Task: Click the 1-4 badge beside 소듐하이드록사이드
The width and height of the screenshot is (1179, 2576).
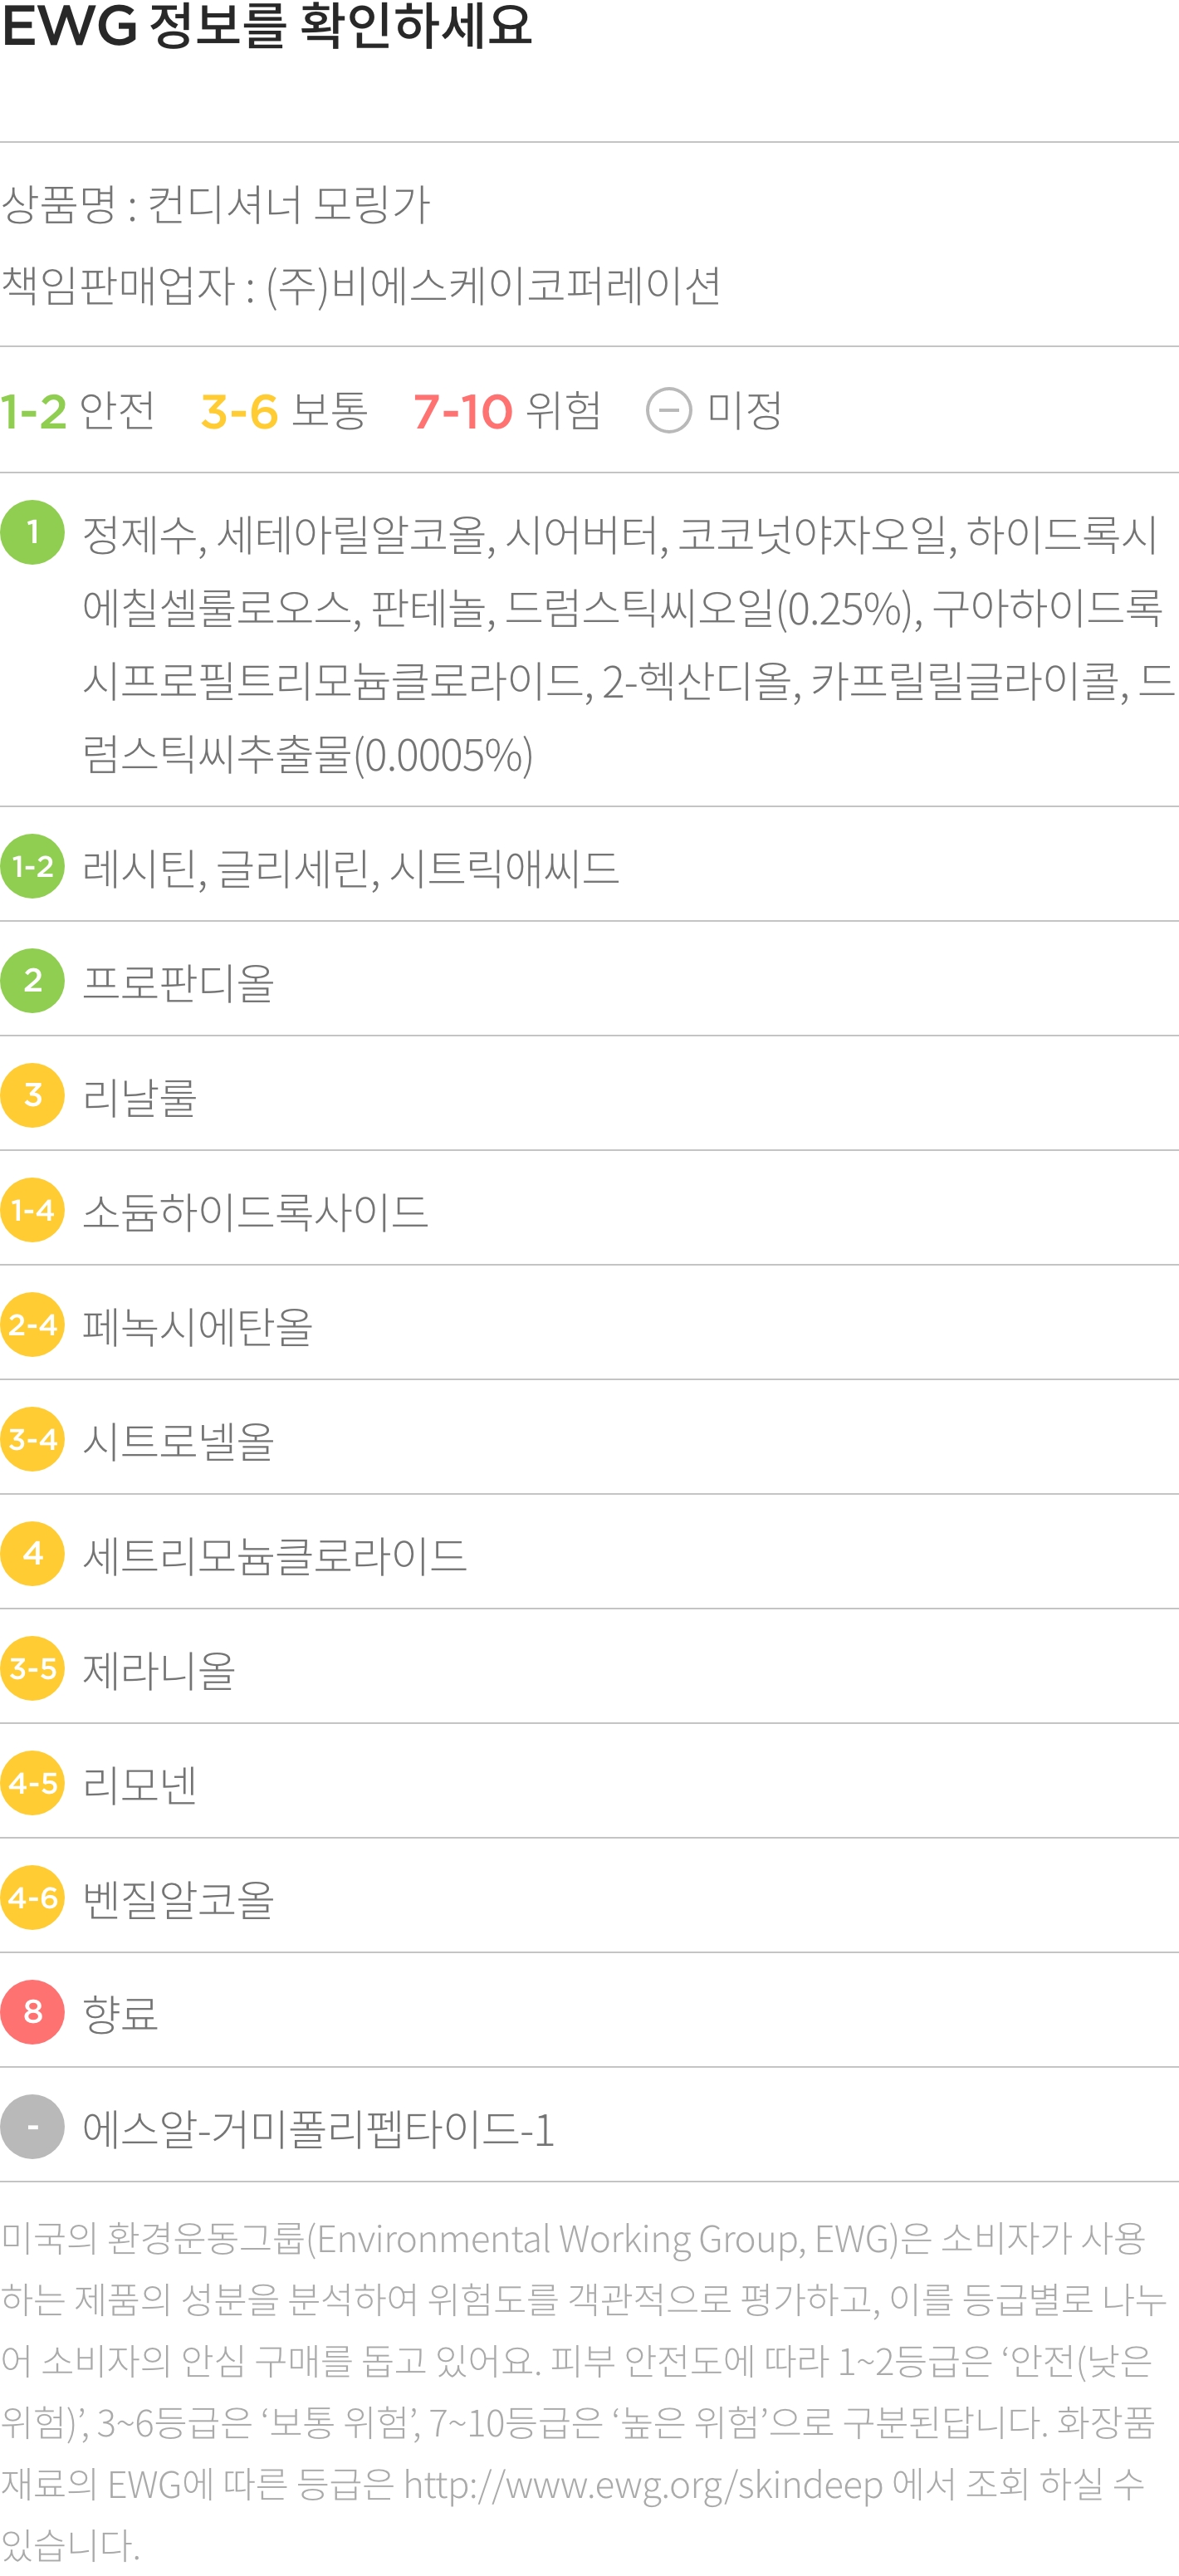Action: tap(32, 1209)
